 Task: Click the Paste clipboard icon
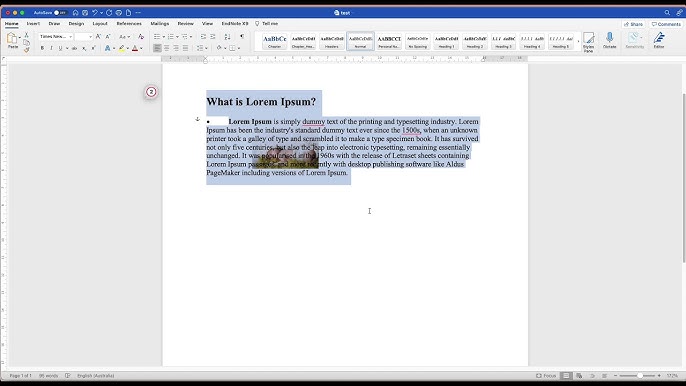(12, 39)
